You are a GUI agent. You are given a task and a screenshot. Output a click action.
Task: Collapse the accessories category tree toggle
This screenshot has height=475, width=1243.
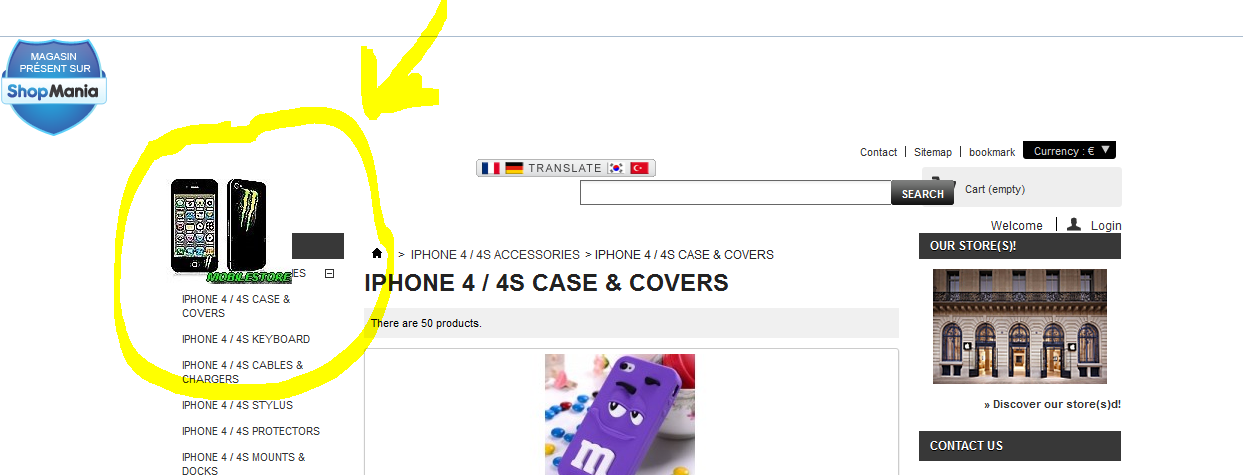(330, 273)
